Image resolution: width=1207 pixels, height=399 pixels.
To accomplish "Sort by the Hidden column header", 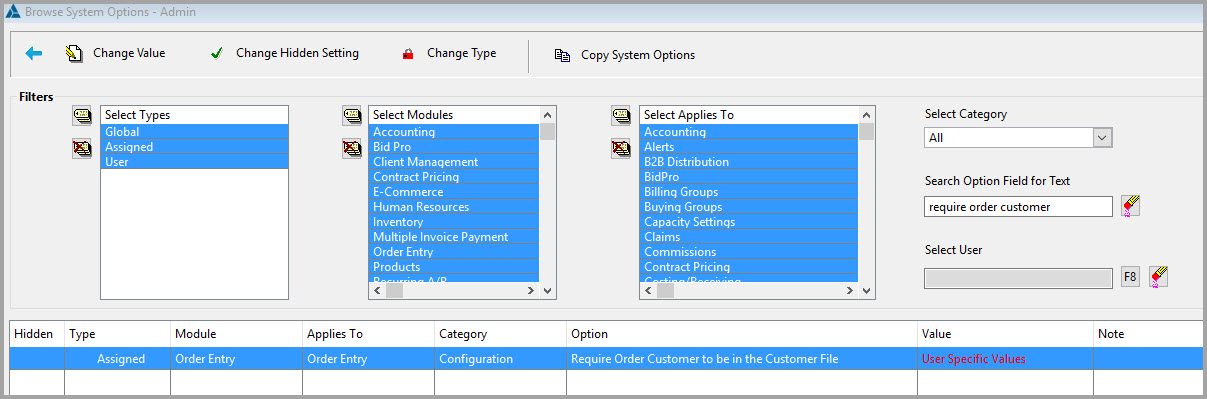I will 37,334.
